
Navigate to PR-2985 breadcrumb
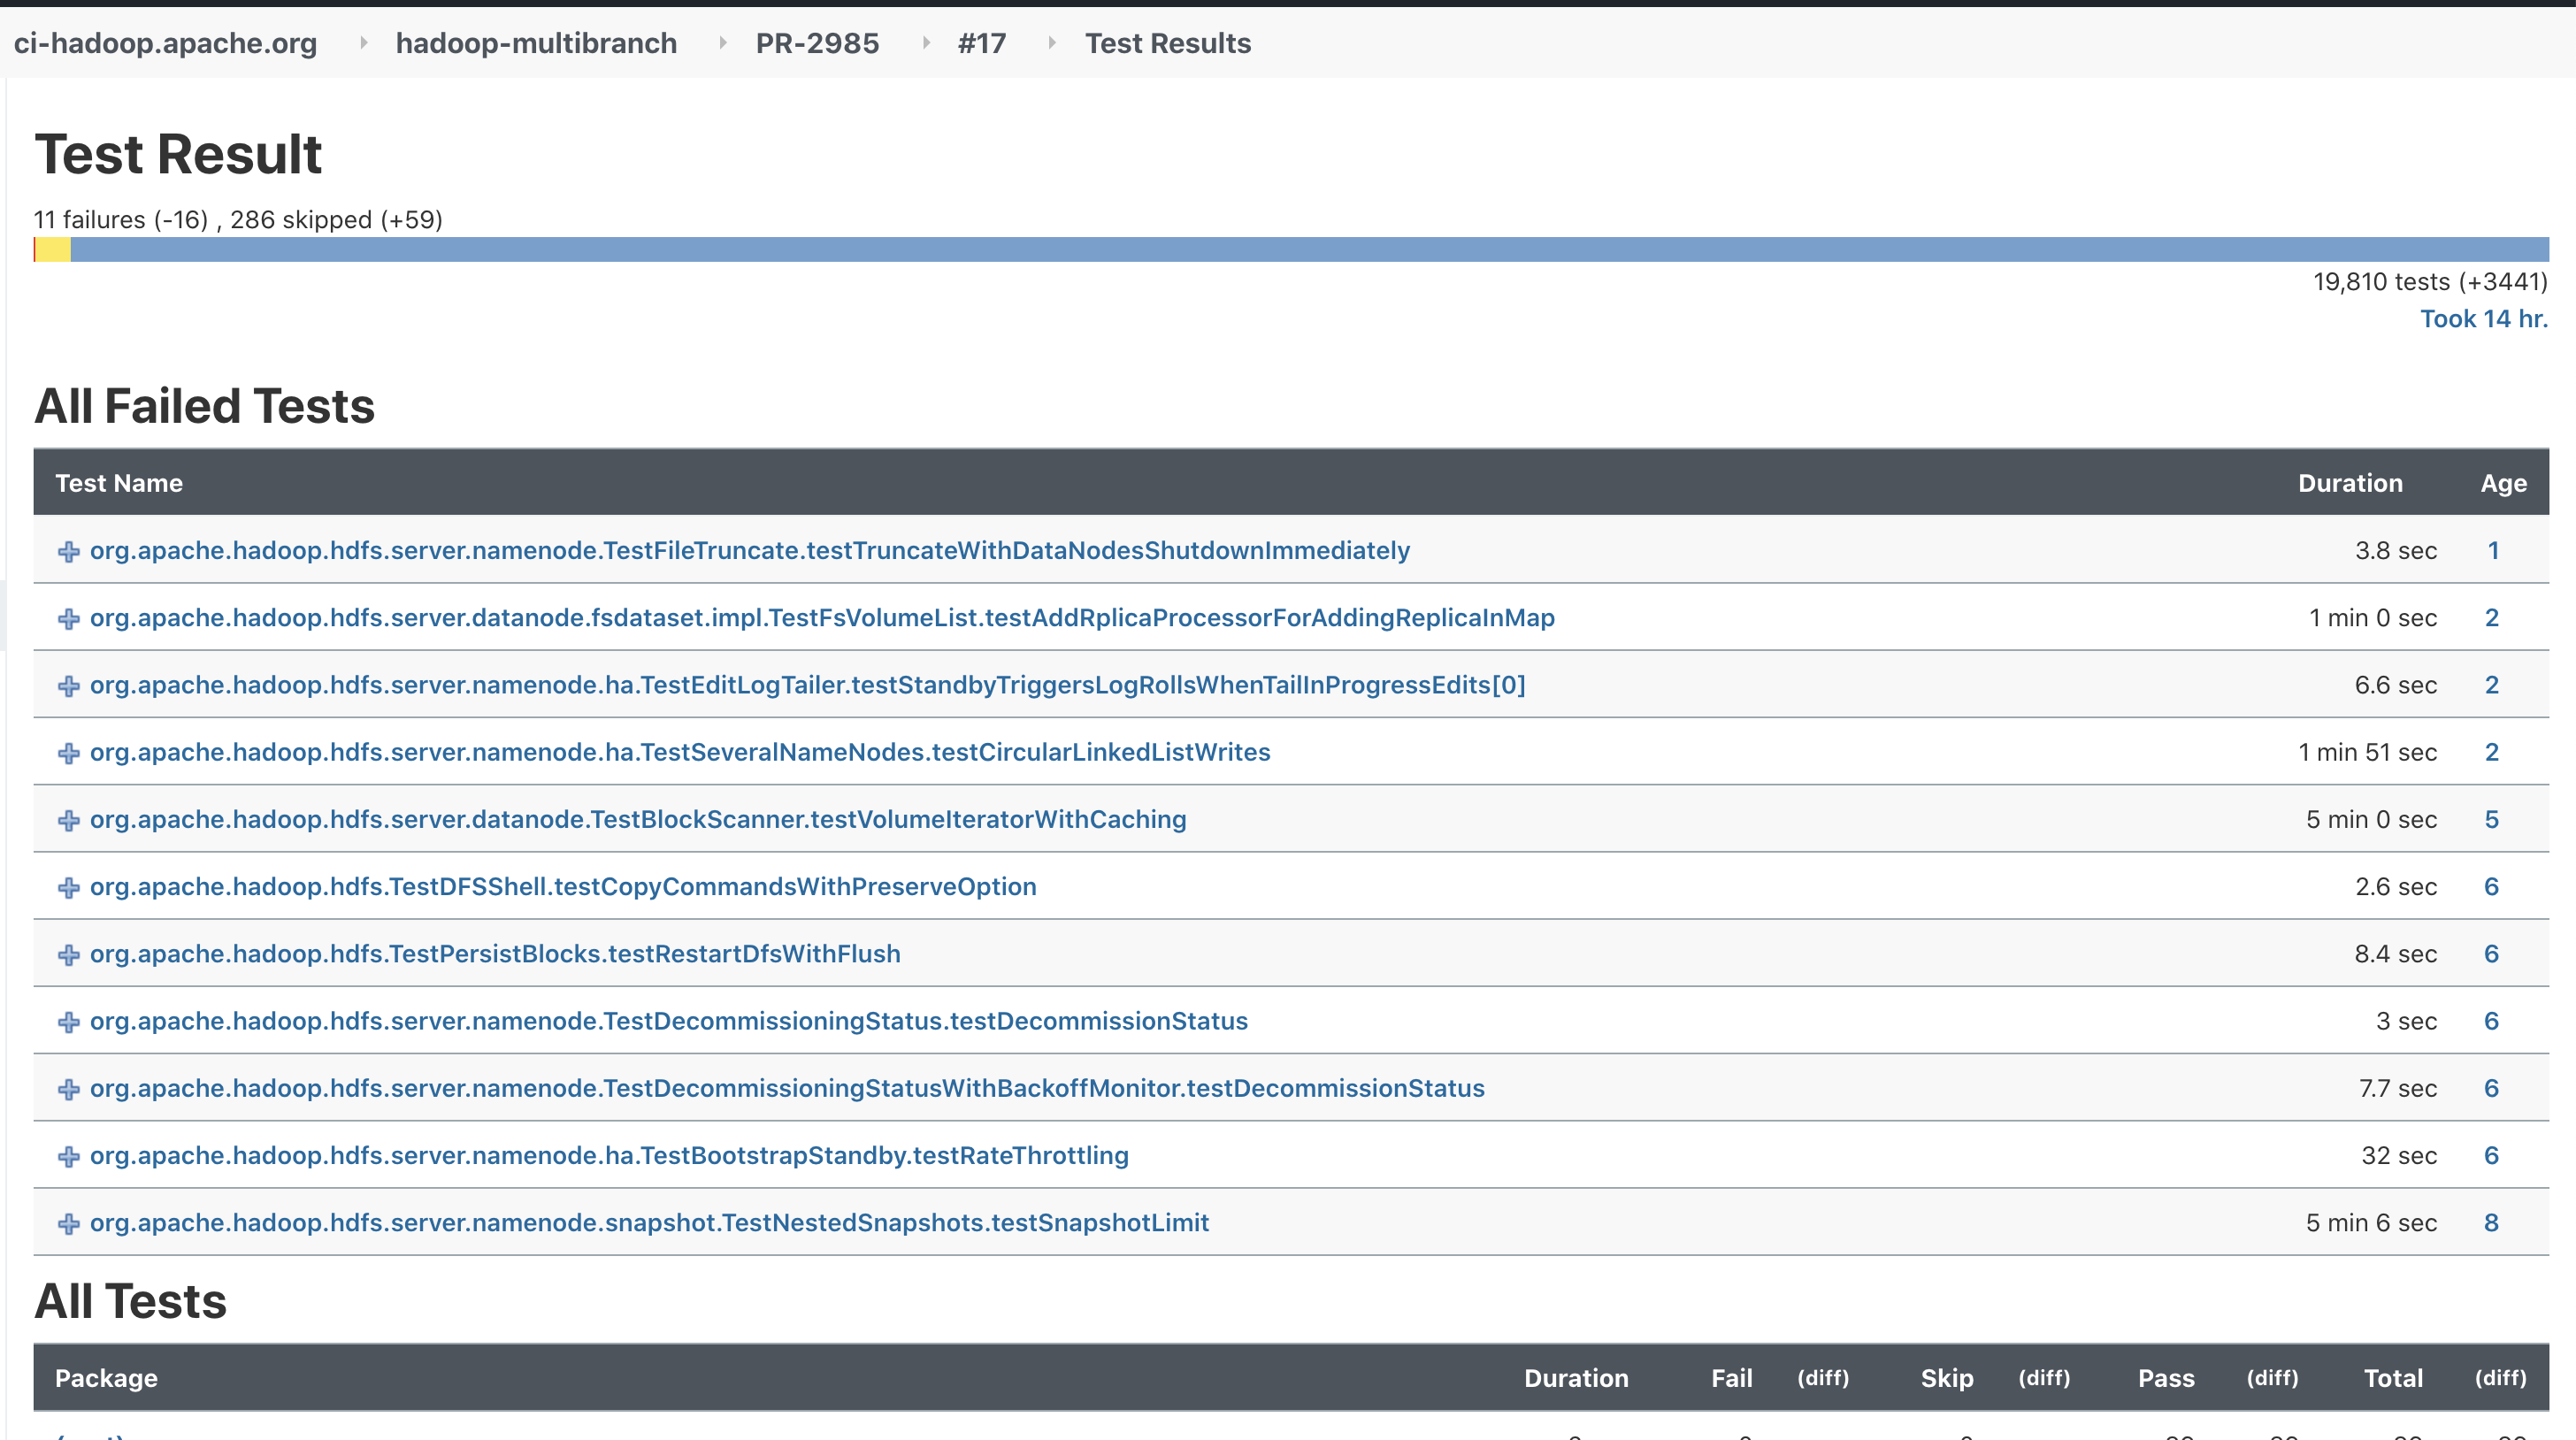pyautogui.click(x=817, y=43)
